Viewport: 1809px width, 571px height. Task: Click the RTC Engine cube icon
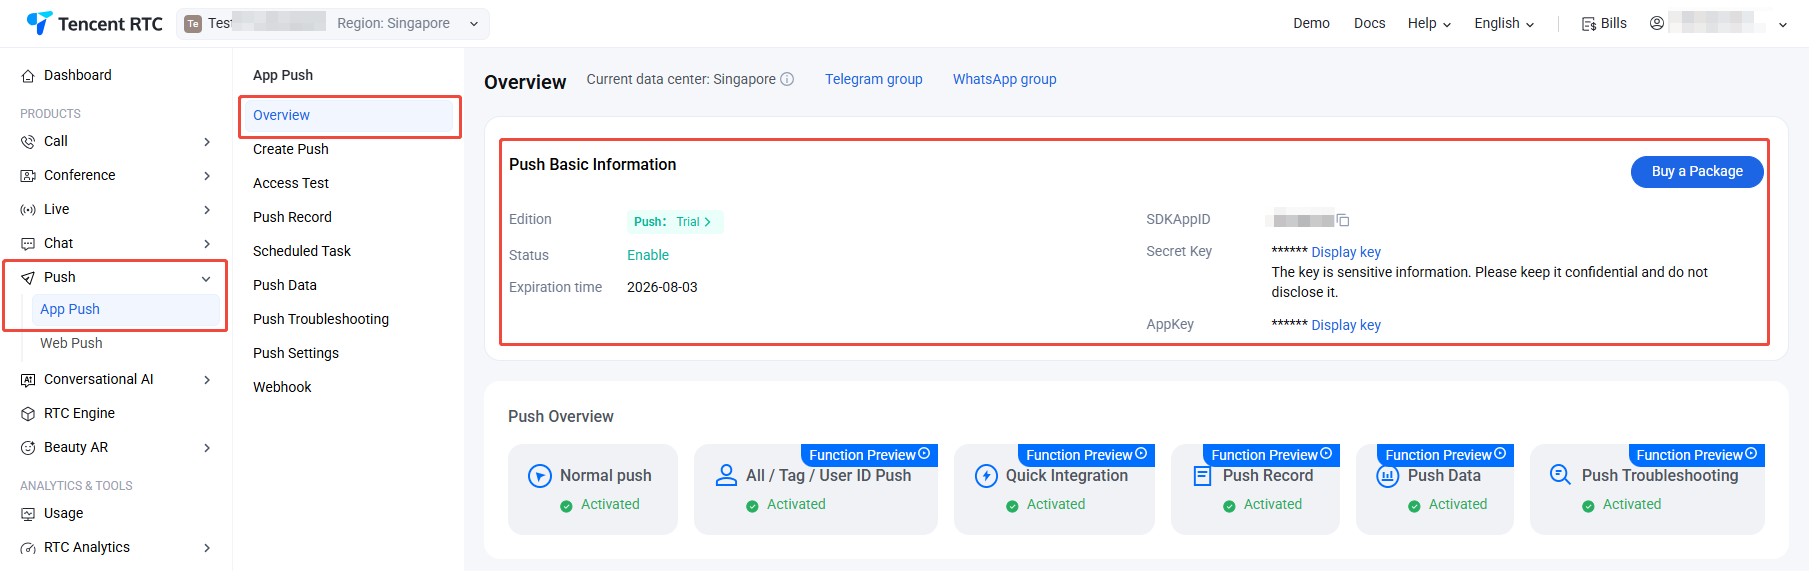28,414
